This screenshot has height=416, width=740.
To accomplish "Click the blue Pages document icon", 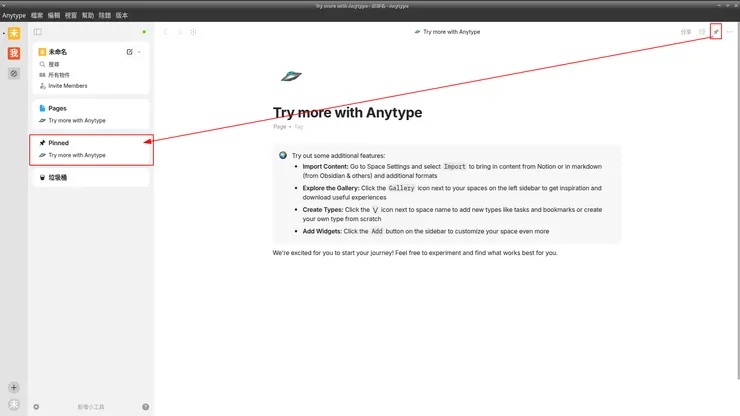I will tap(42, 108).
